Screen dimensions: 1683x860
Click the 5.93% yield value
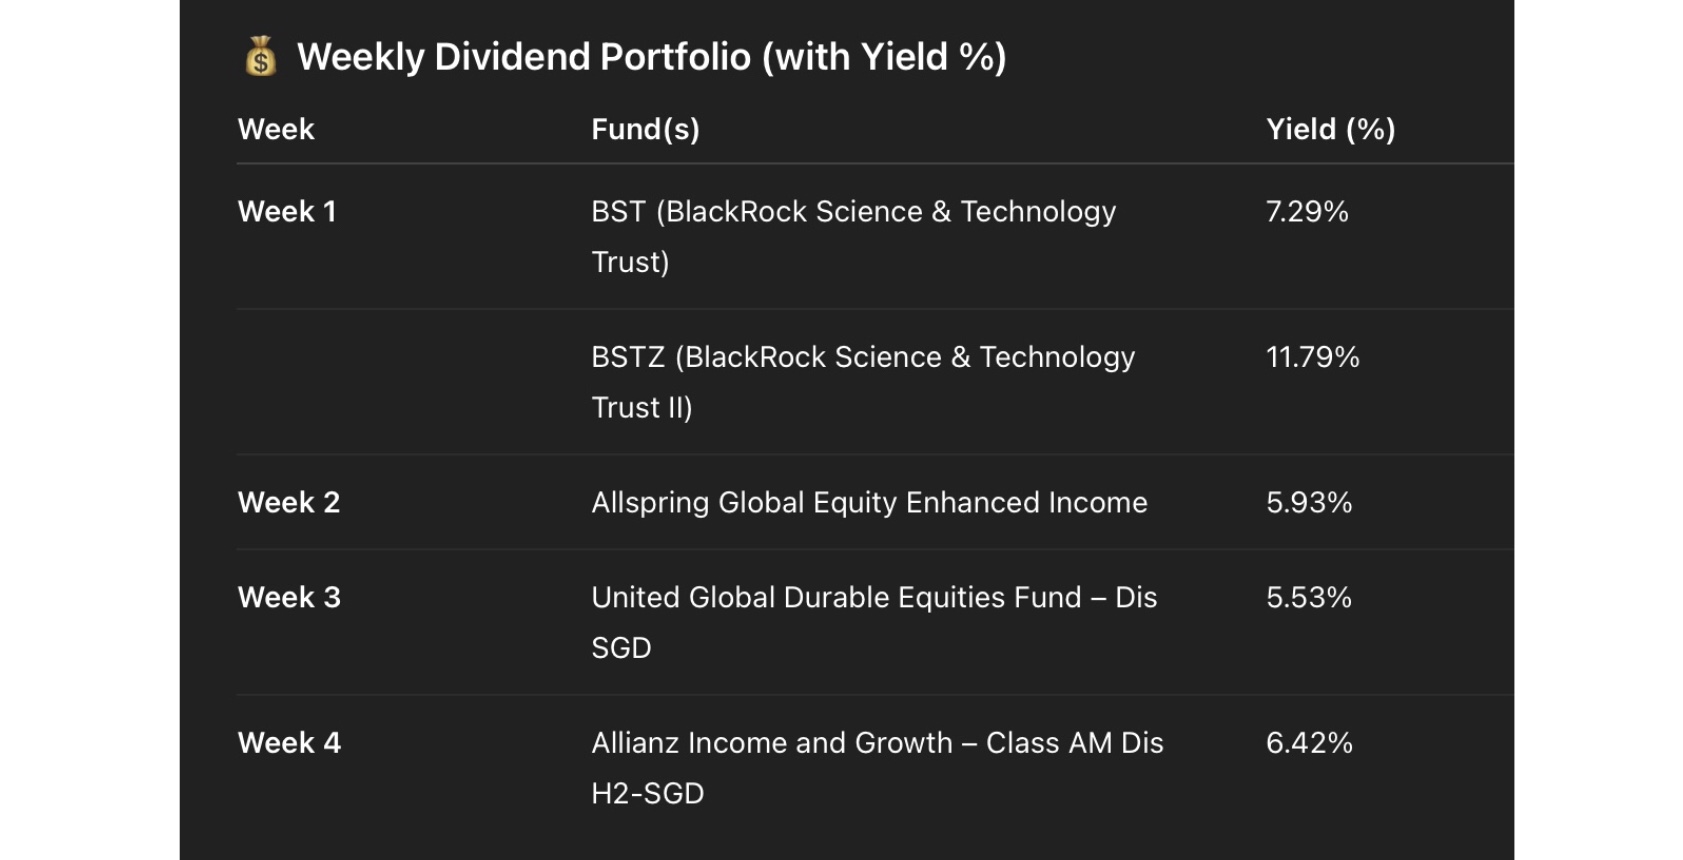coord(1309,502)
